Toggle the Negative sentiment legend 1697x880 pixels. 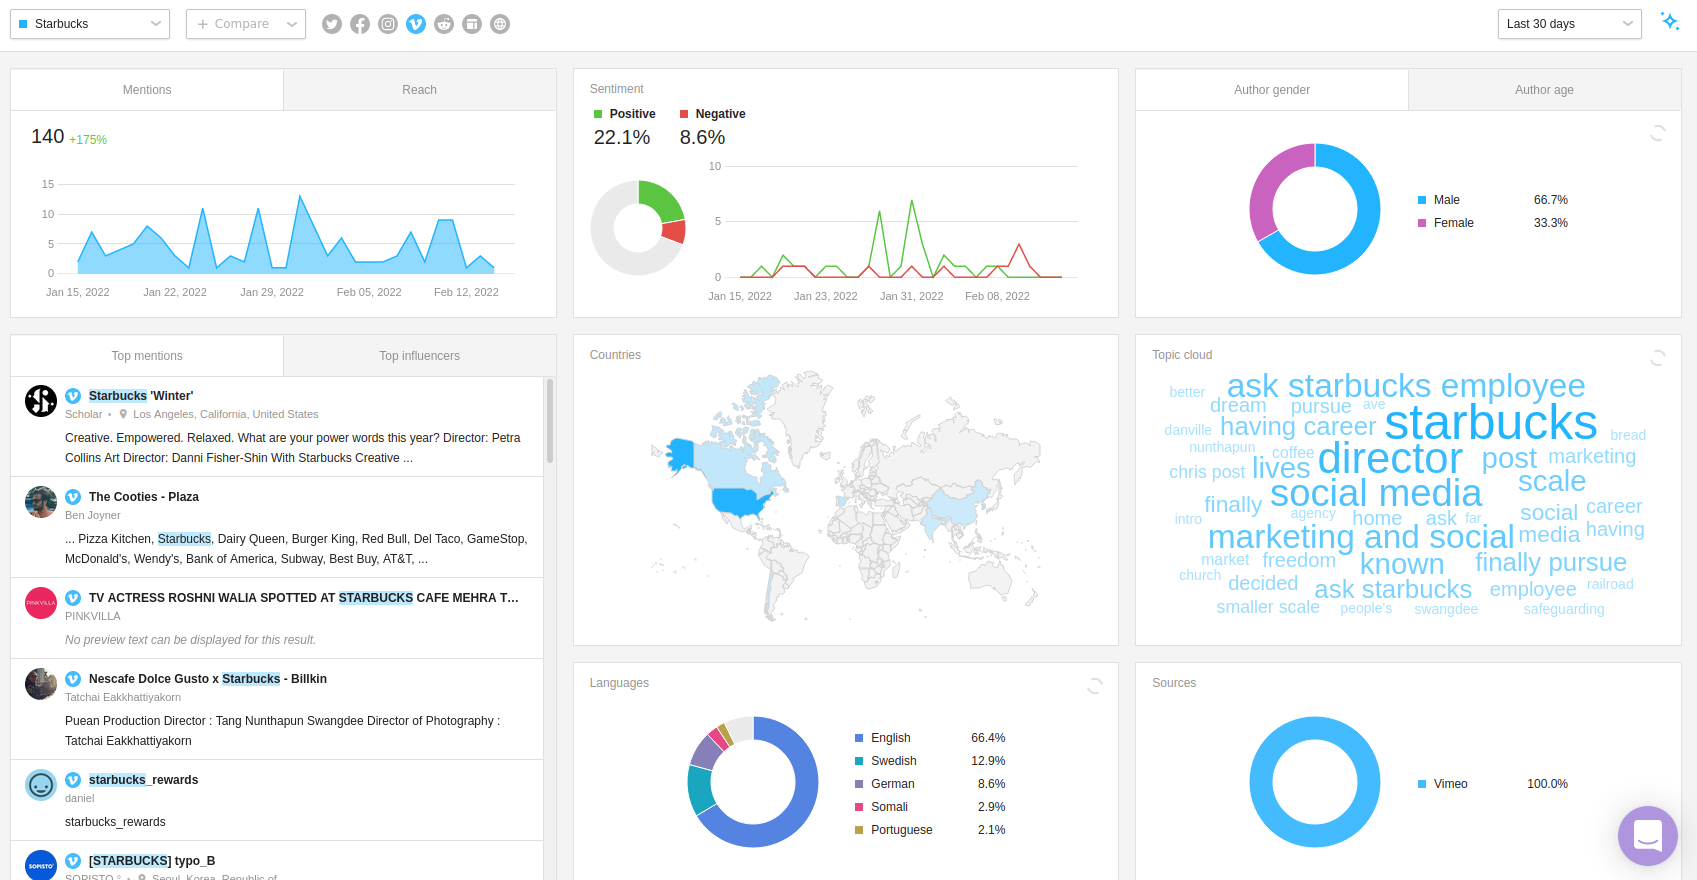coord(713,114)
